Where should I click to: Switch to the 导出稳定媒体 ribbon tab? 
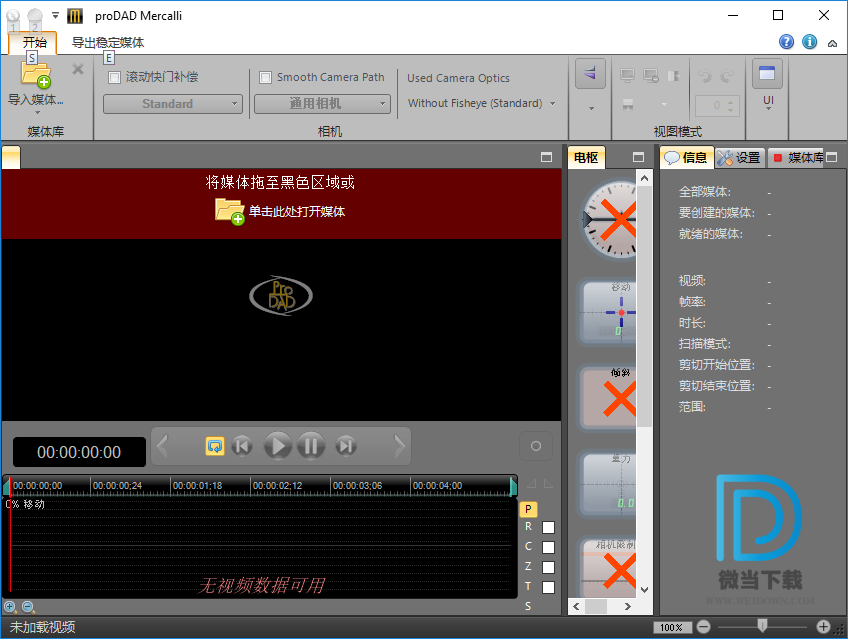(x=108, y=43)
